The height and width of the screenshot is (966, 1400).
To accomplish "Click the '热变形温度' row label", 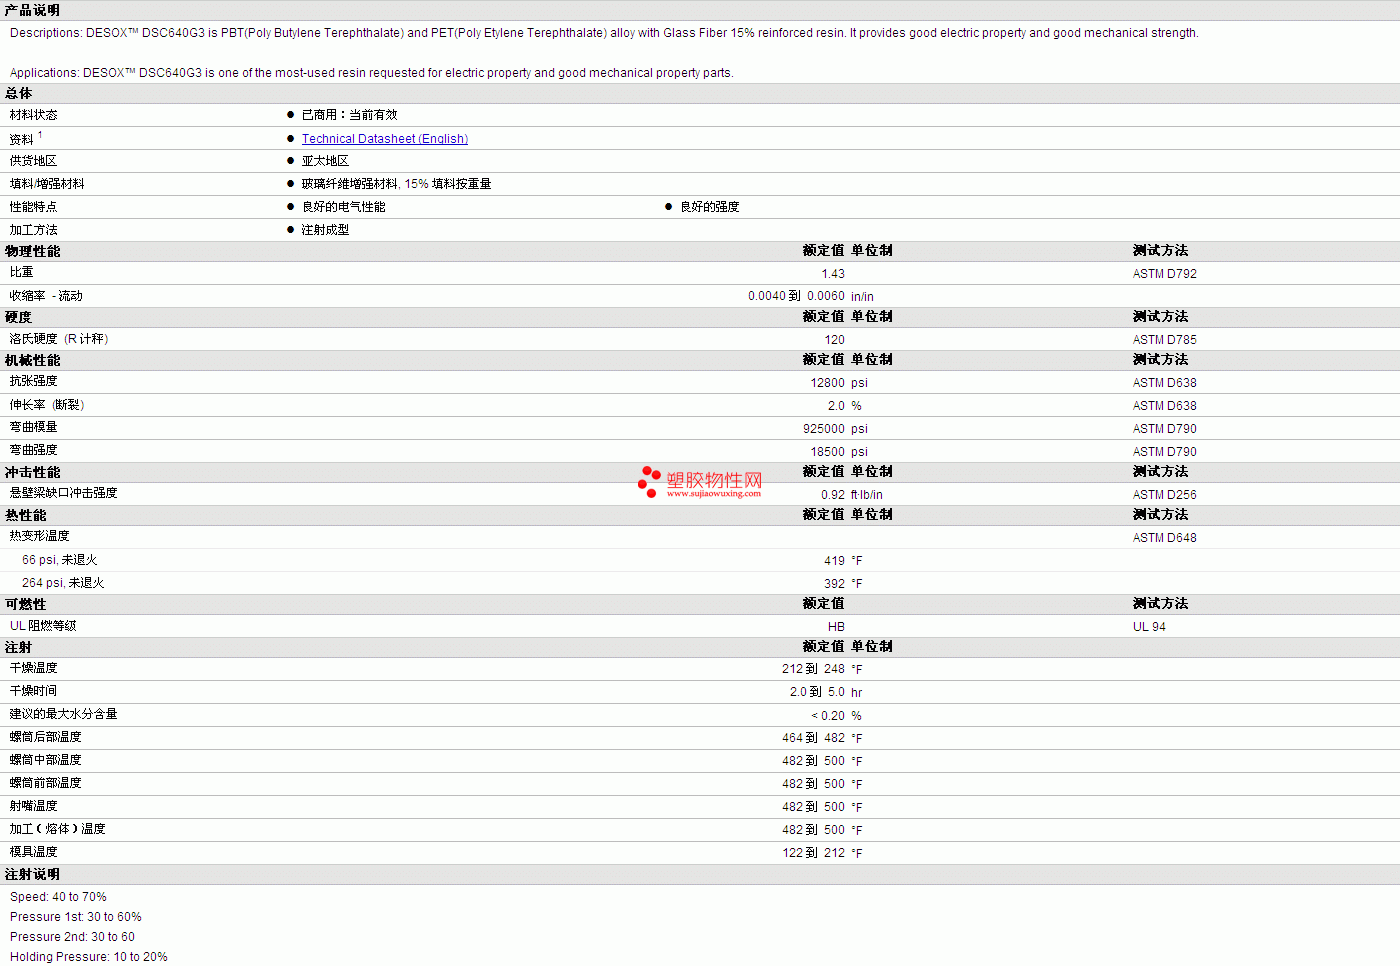I will click(x=40, y=536).
